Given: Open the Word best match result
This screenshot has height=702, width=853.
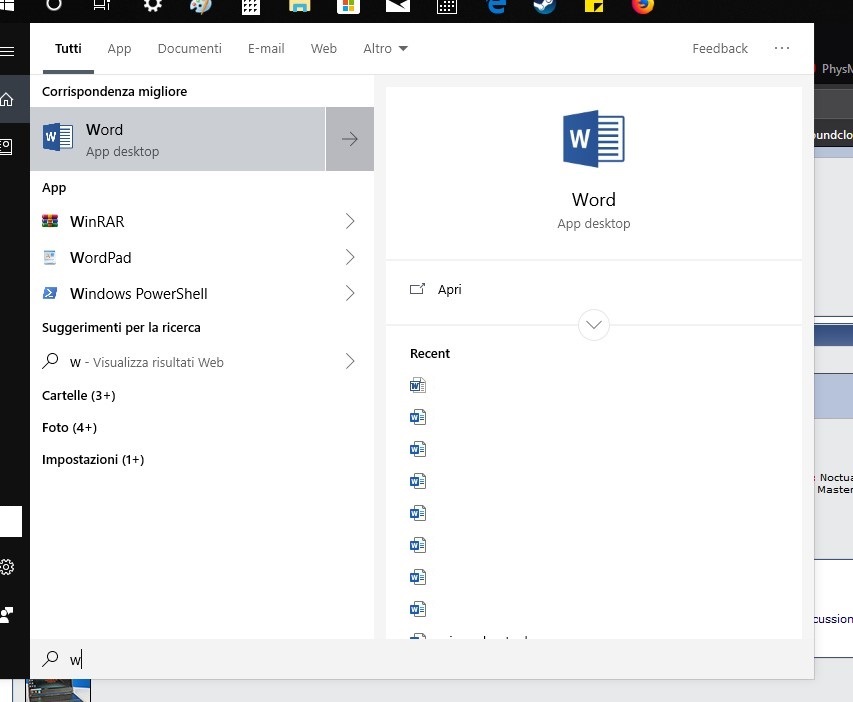Looking at the screenshot, I should tap(178, 139).
